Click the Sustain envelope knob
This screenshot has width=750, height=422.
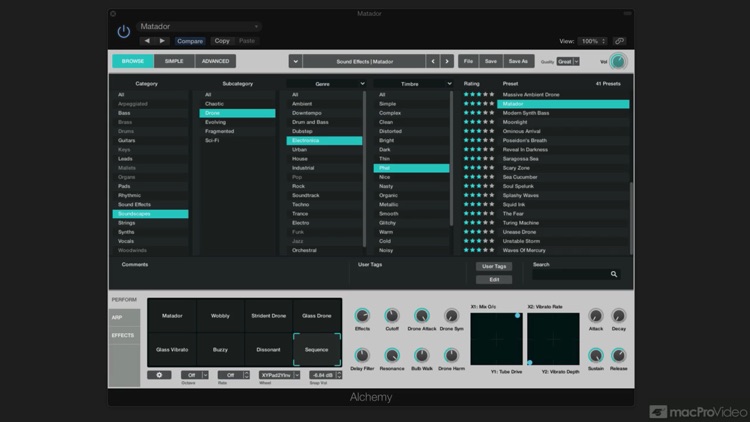[596, 355]
